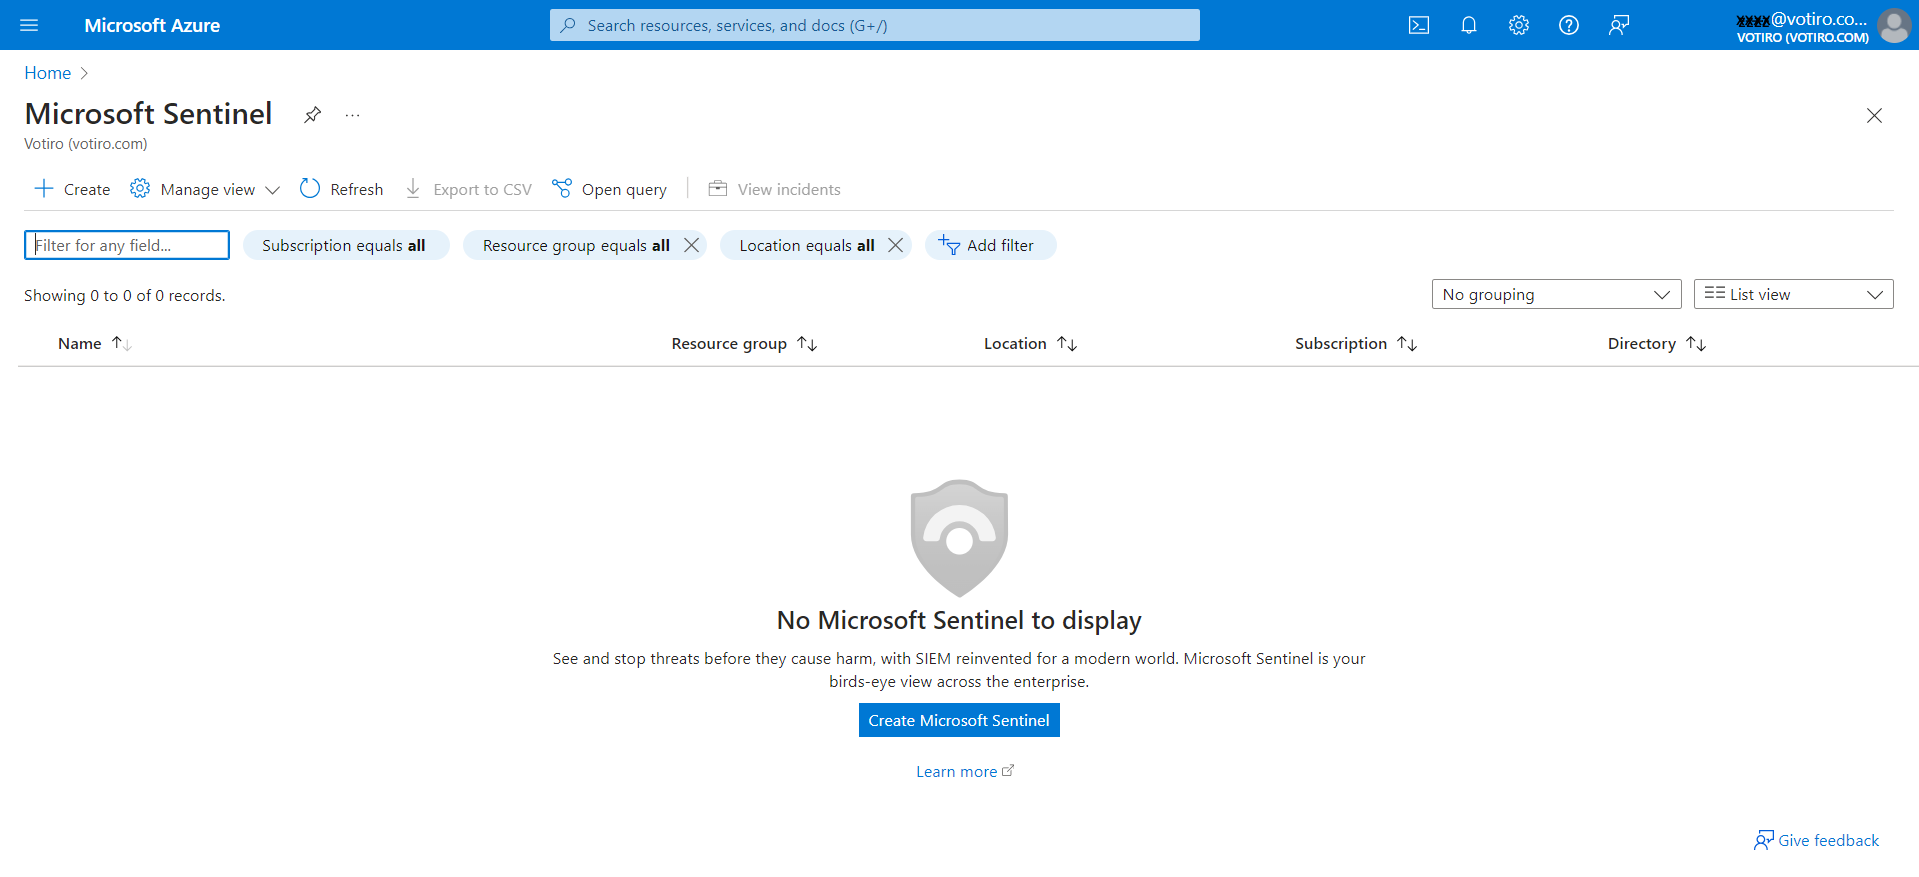Sort by Resource group column

[744, 343]
